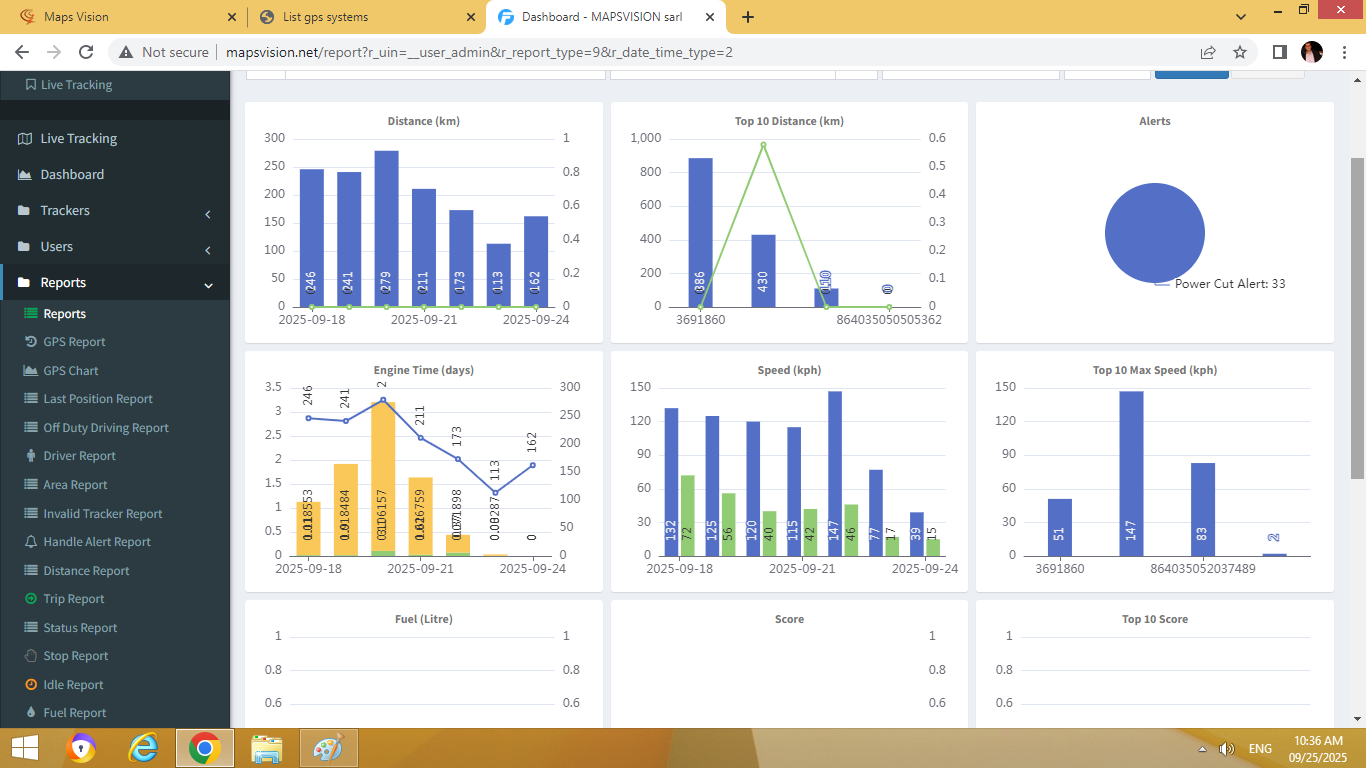Image resolution: width=1366 pixels, height=768 pixels.
Task: Expand the Trackers submenu
Action: [x=207, y=212]
